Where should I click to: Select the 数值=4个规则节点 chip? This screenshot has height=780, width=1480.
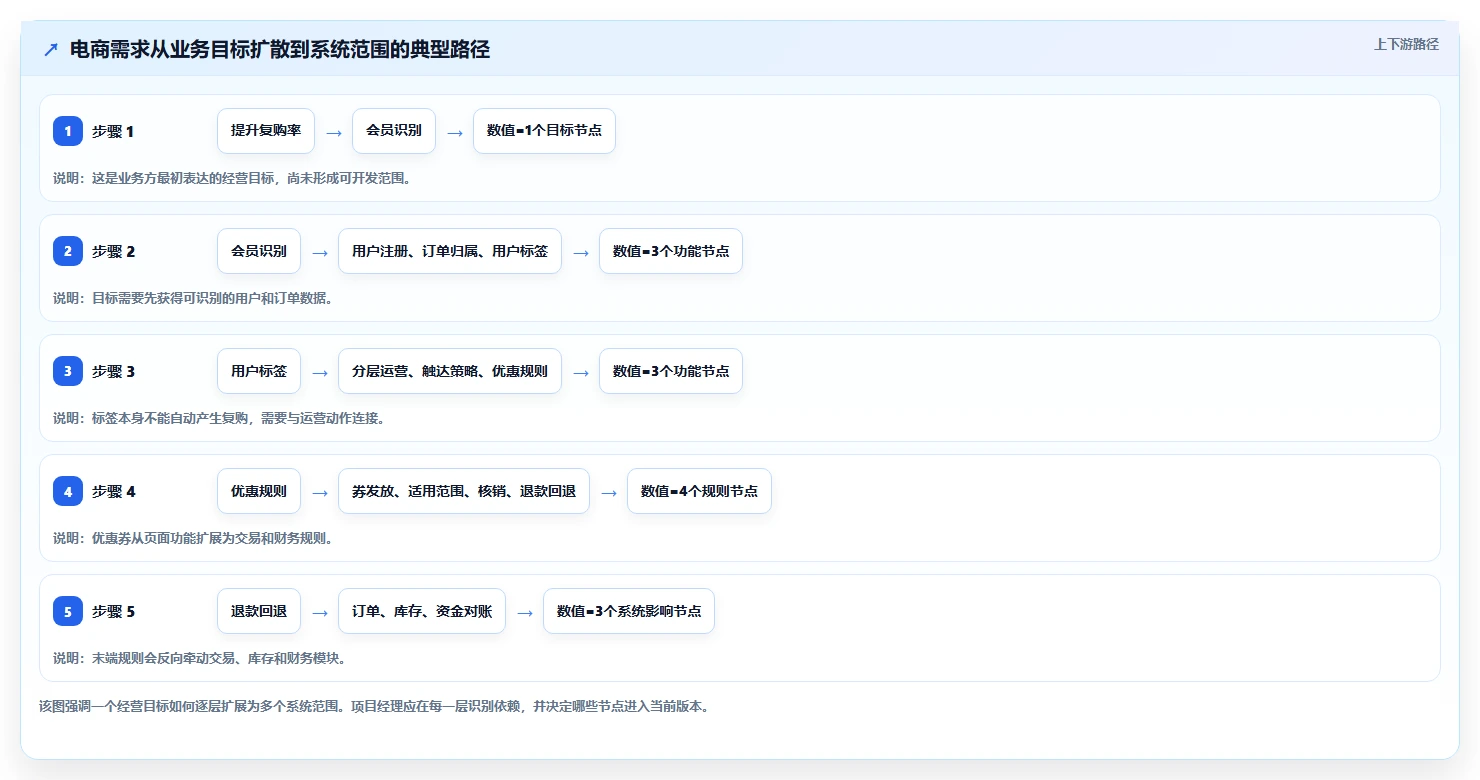tap(699, 491)
